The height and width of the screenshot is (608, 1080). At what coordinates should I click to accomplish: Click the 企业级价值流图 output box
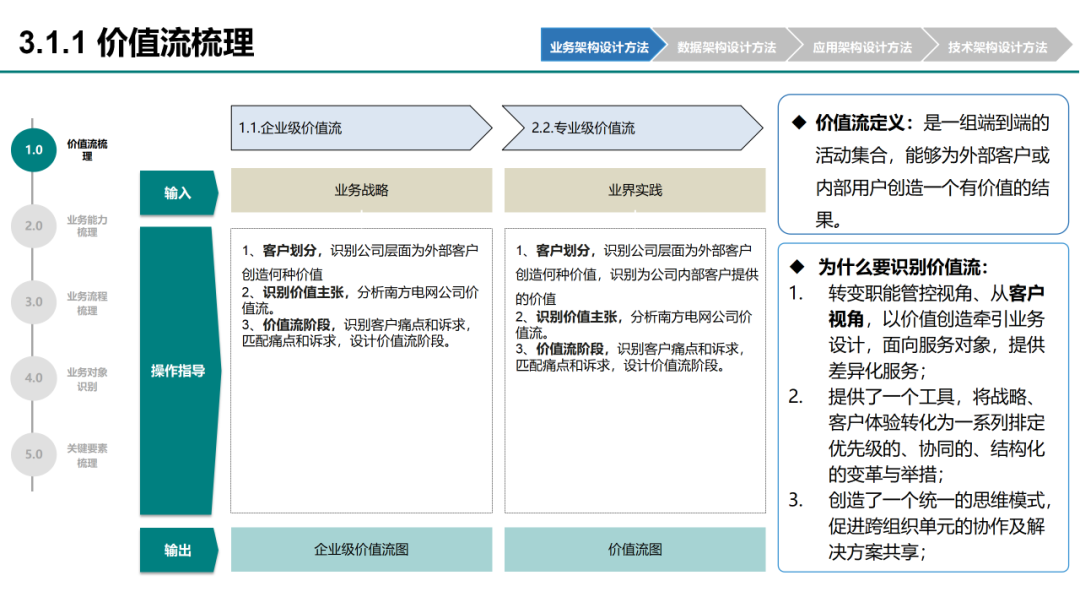coord(361,549)
